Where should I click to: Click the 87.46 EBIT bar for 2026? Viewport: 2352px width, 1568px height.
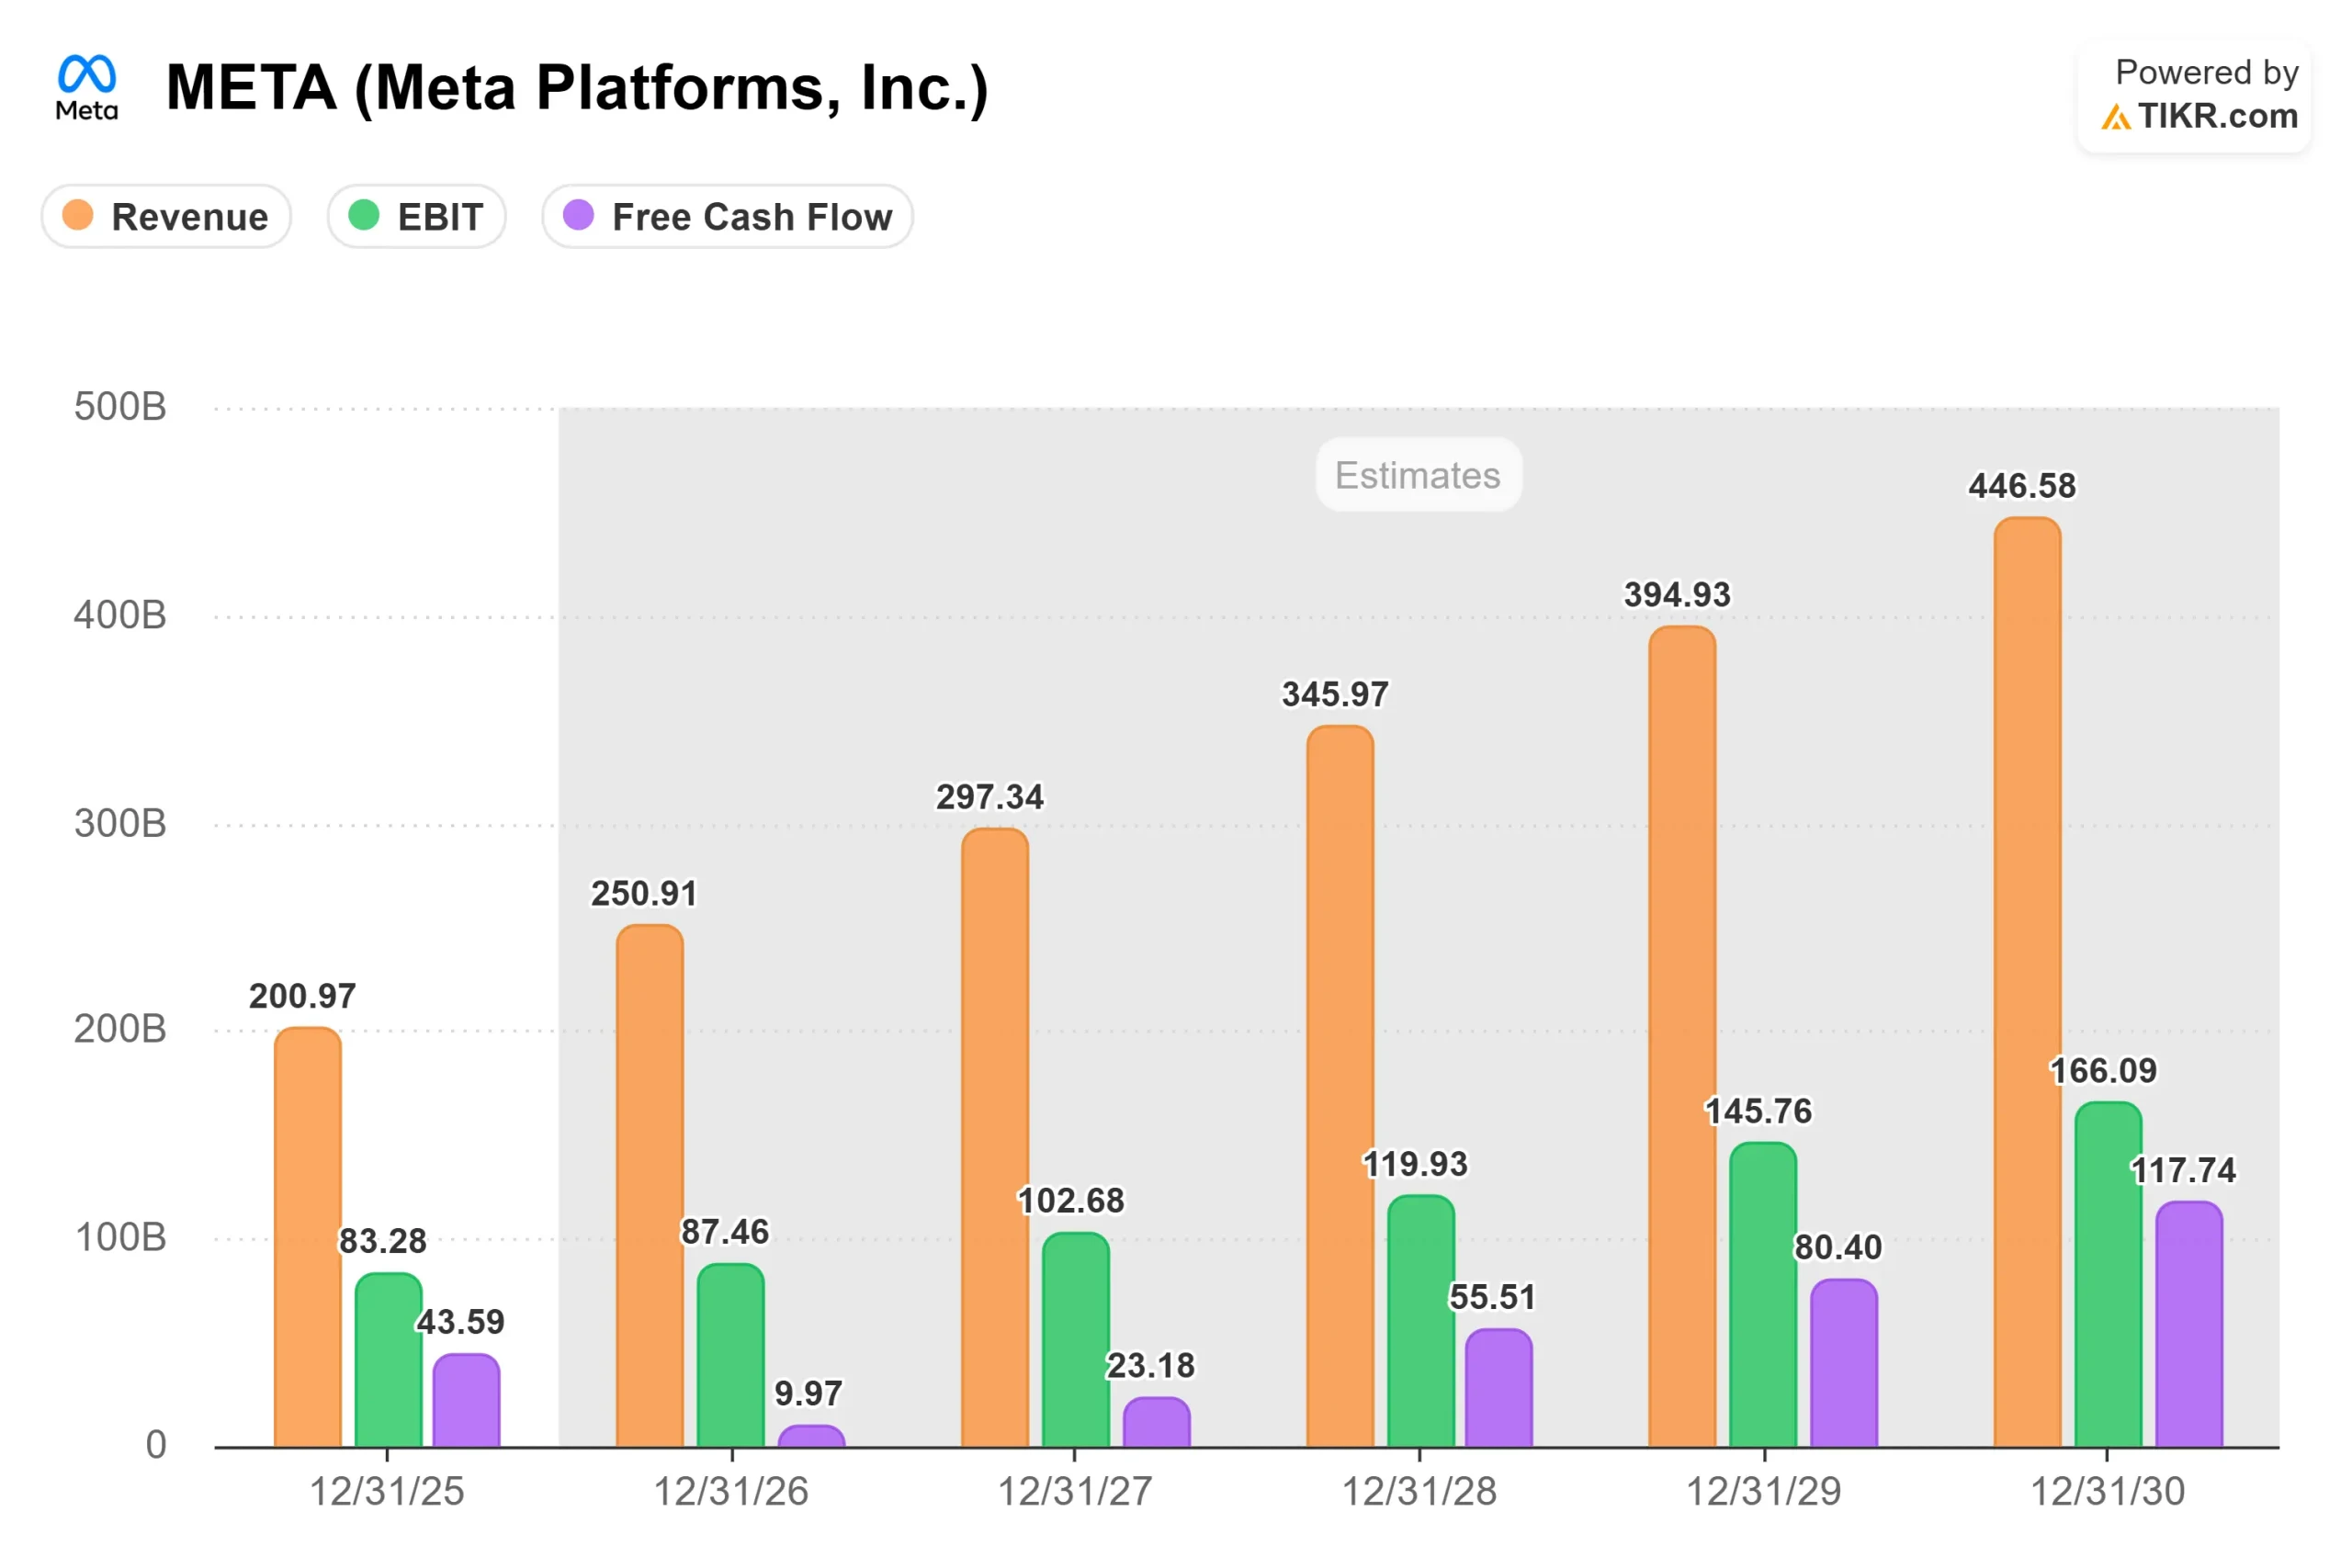(x=731, y=1355)
